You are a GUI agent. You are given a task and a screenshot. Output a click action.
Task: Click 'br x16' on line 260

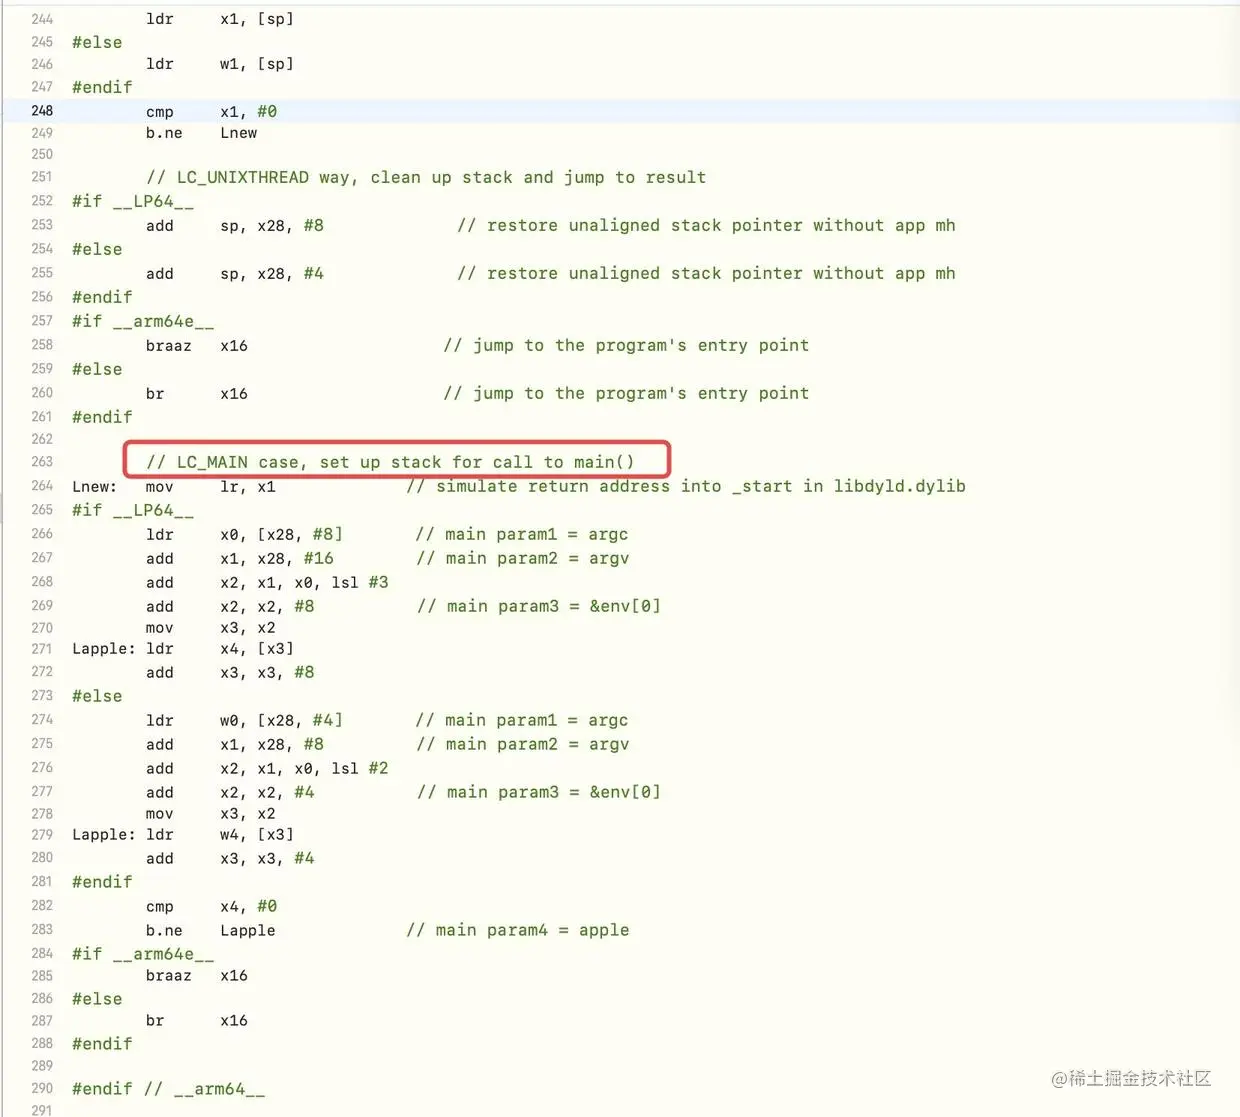[197, 393]
